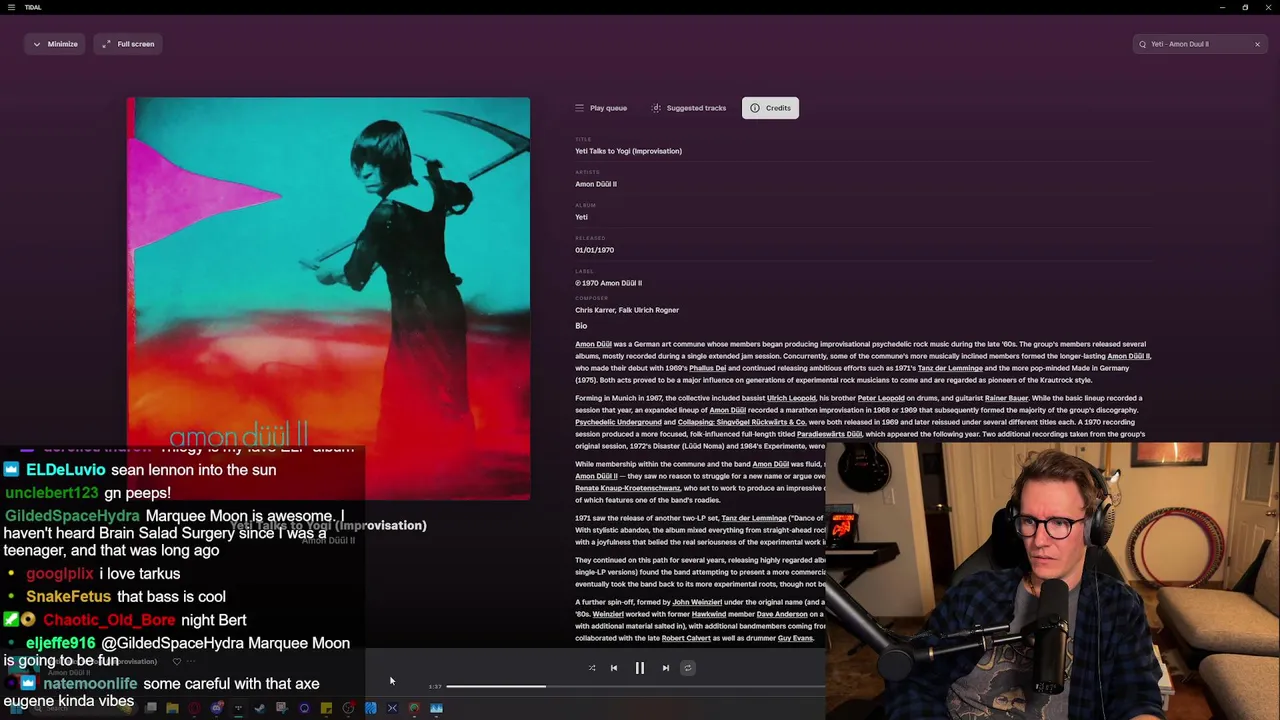Screen dimensions: 1280x720
Task: Click the Suggested tracks icon
Action: [656, 108]
